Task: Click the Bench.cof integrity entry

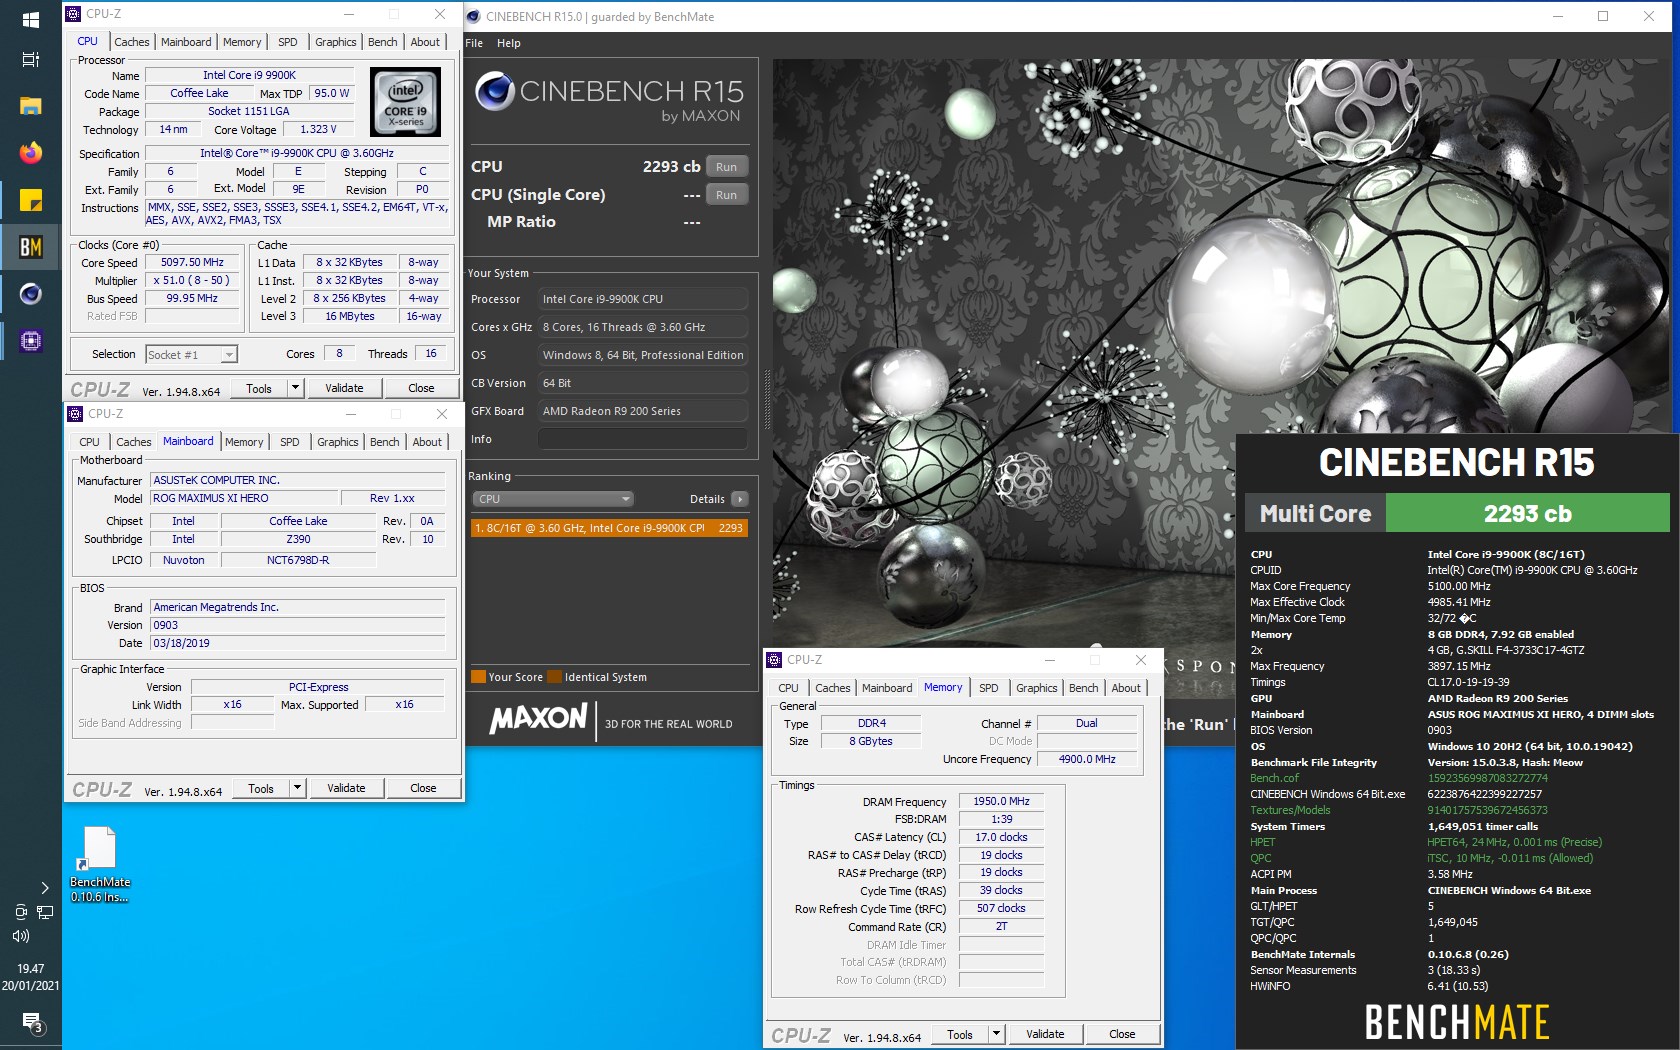Action: click(x=1274, y=778)
